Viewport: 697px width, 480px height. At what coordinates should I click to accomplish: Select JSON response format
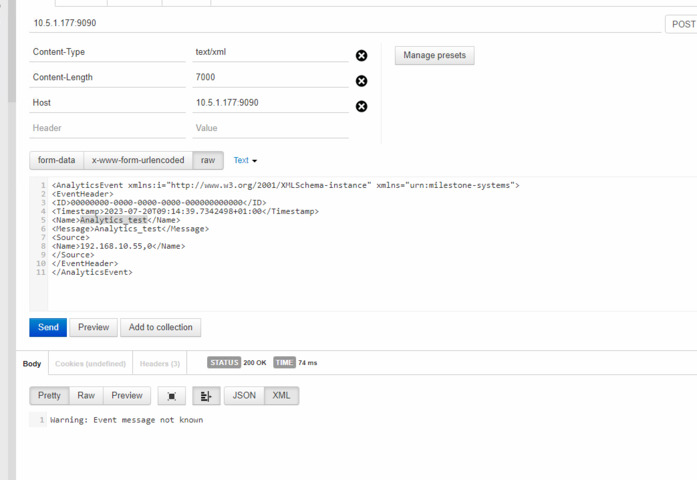(x=244, y=396)
